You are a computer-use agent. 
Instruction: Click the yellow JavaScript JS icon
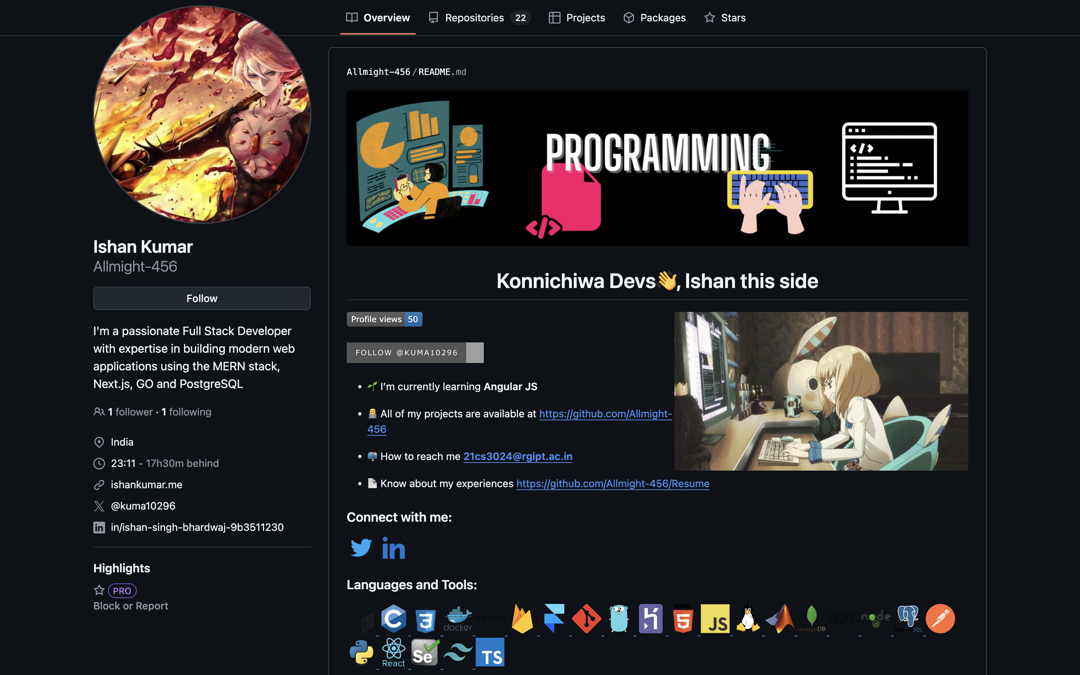pyautogui.click(x=715, y=619)
